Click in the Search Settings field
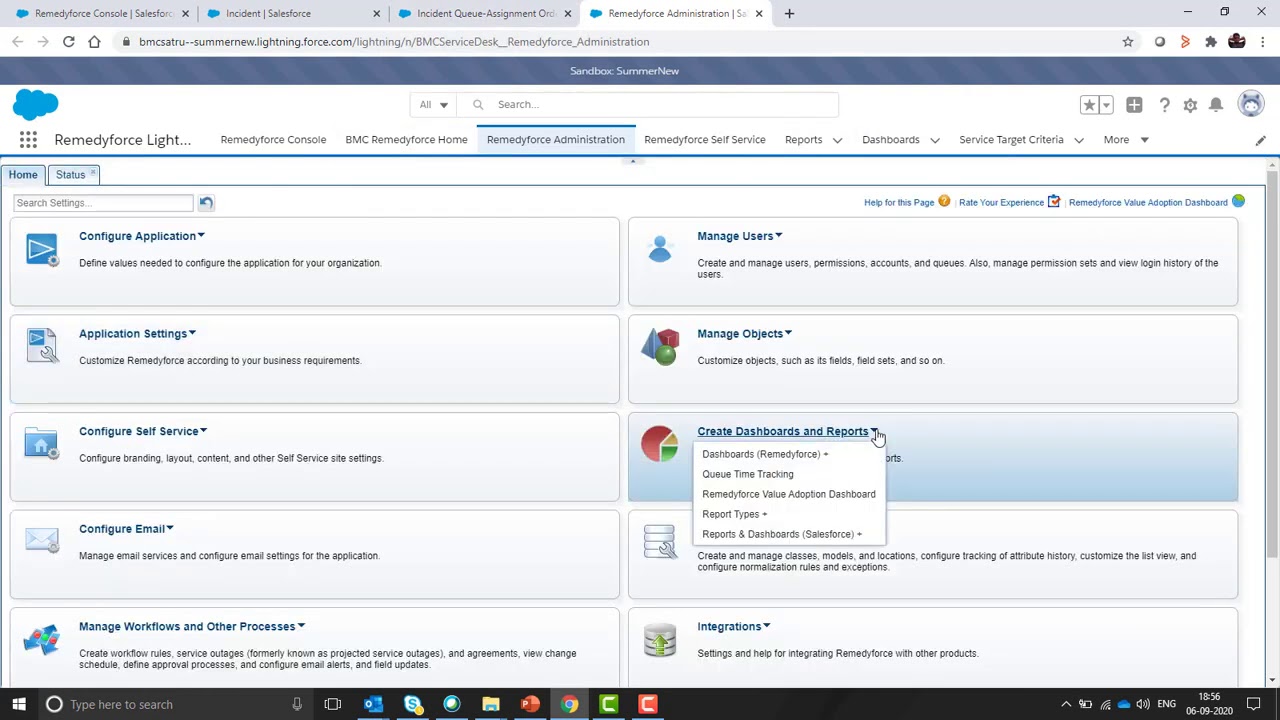Image resolution: width=1280 pixels, height=720 pixels. point(103,203)
